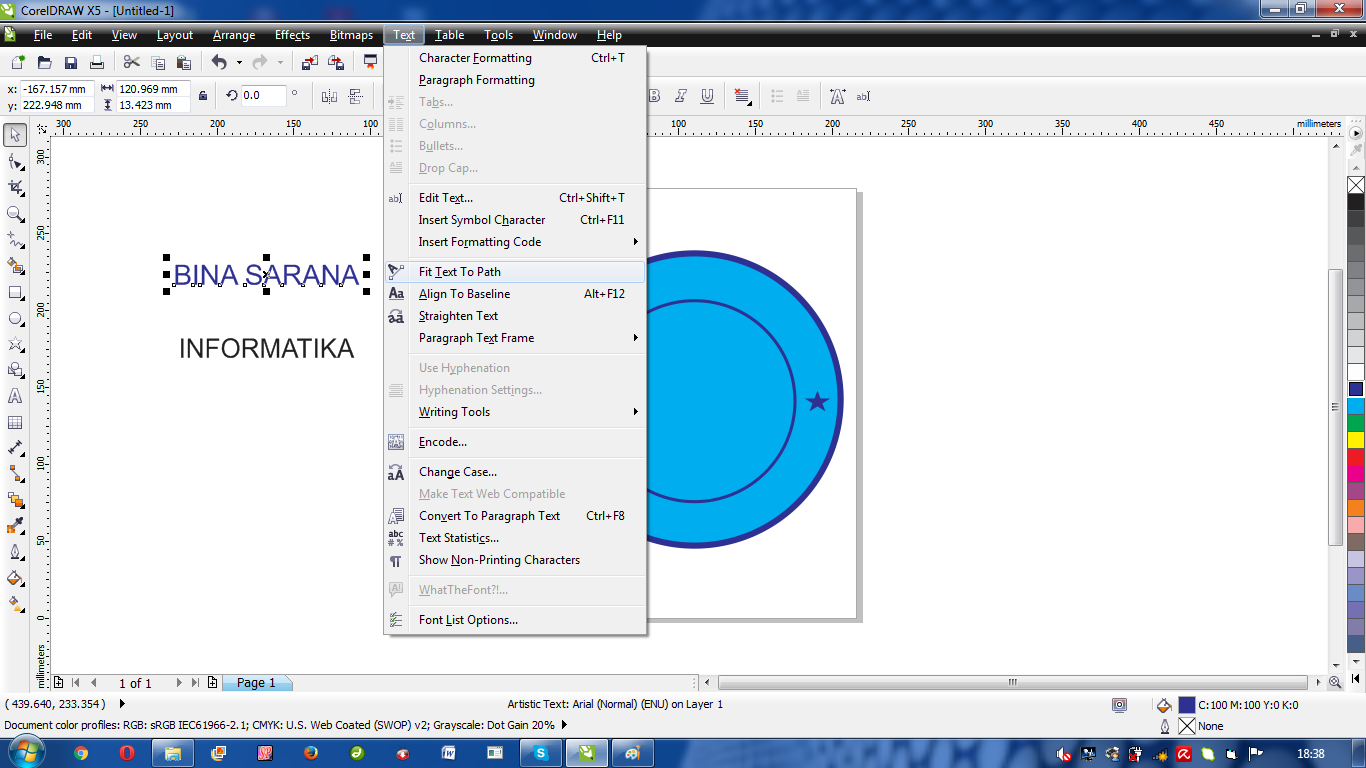Click the Import icon in the toolbar
This screenshot has height=768, width=1366.
coord(309,62)
